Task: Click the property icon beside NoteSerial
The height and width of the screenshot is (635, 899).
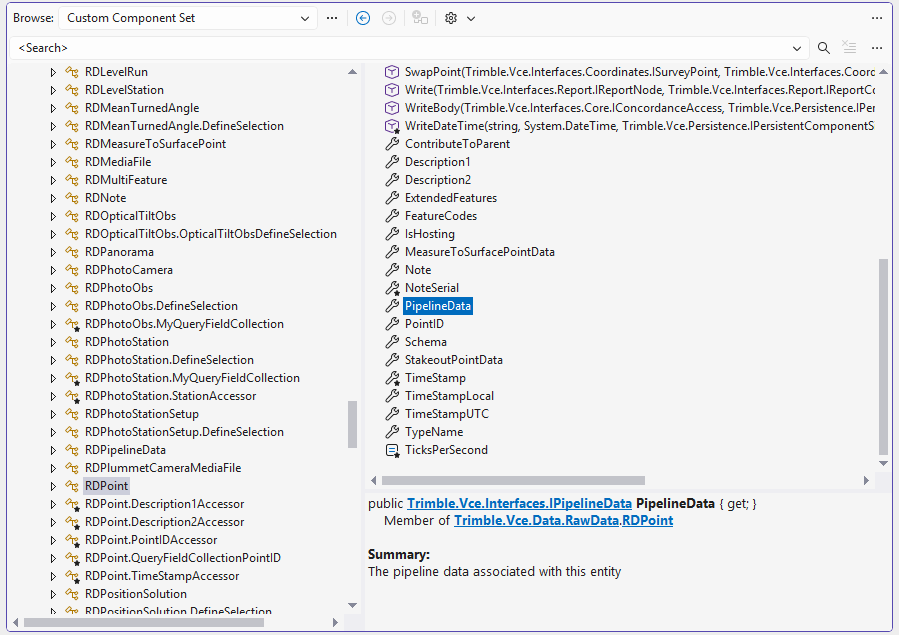Action: [x=392, y=288]
